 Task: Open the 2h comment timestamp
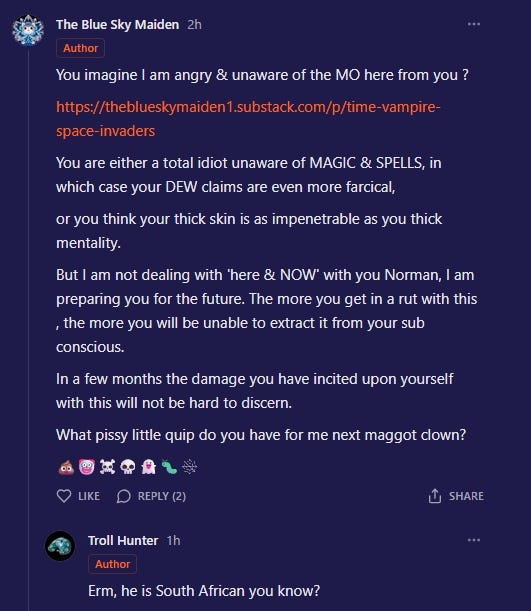coord(194,25)
